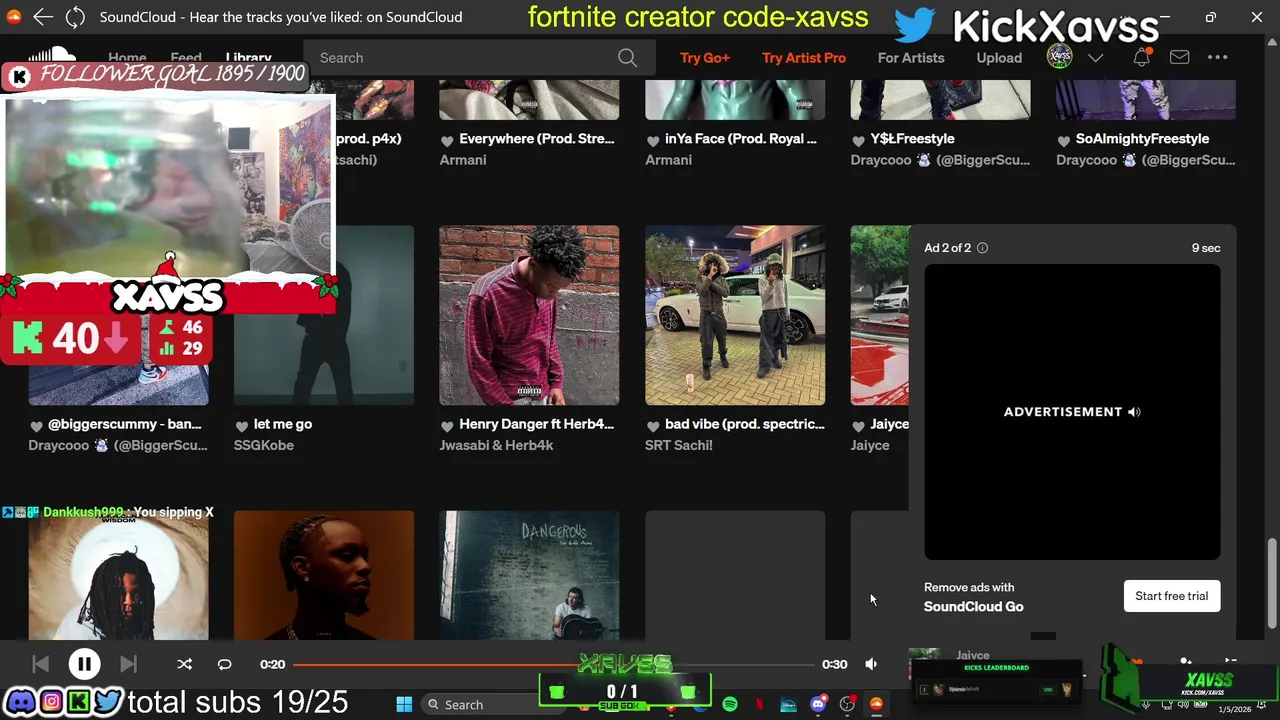Screen dimensions: 1280x720
Task: Click the magnifier search icon
Action: click(627, 58)
